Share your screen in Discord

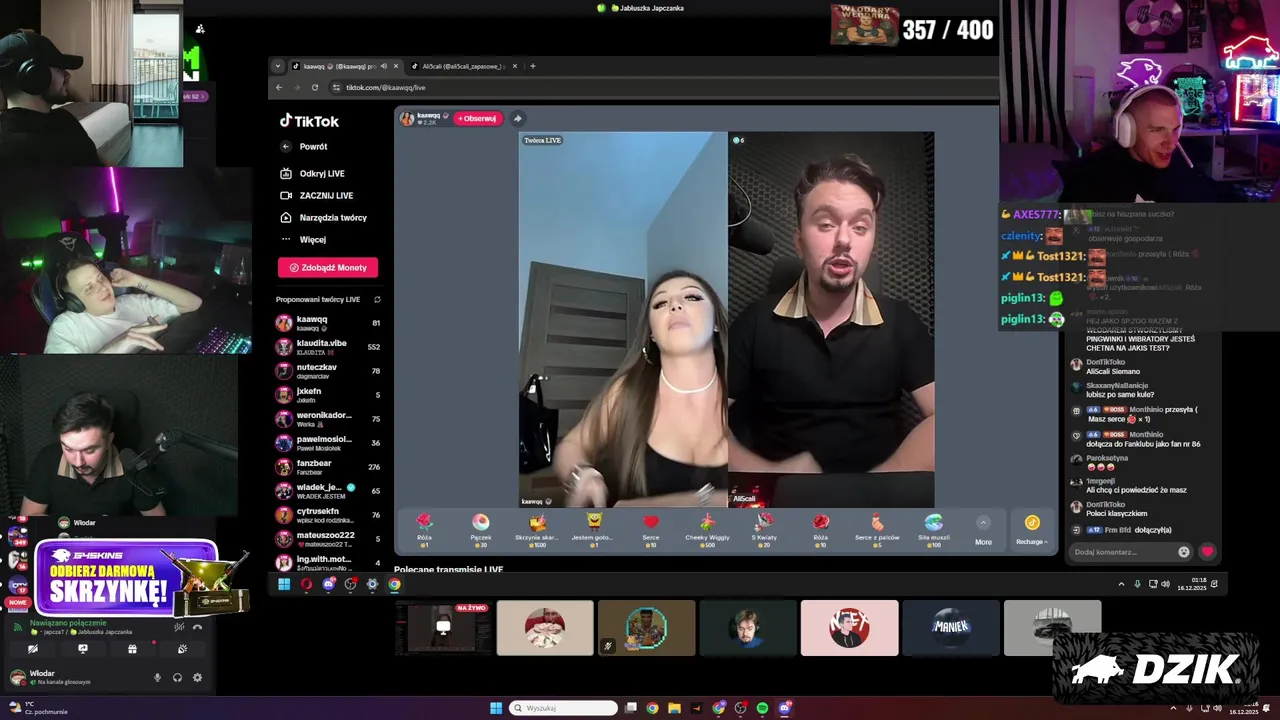pyautogui.click(x=83, y=649)
